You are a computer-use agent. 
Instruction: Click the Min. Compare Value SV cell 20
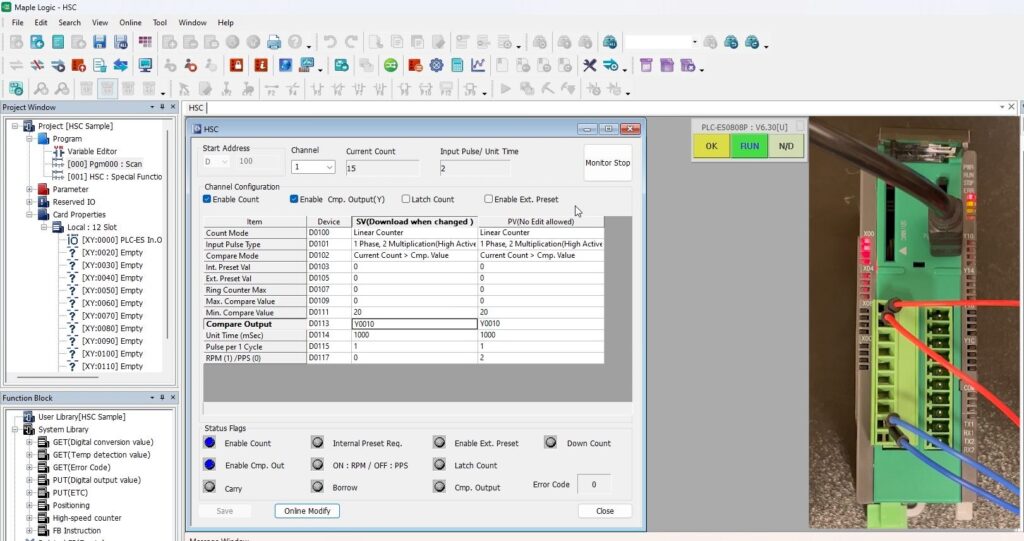click(x=415, y=312)
